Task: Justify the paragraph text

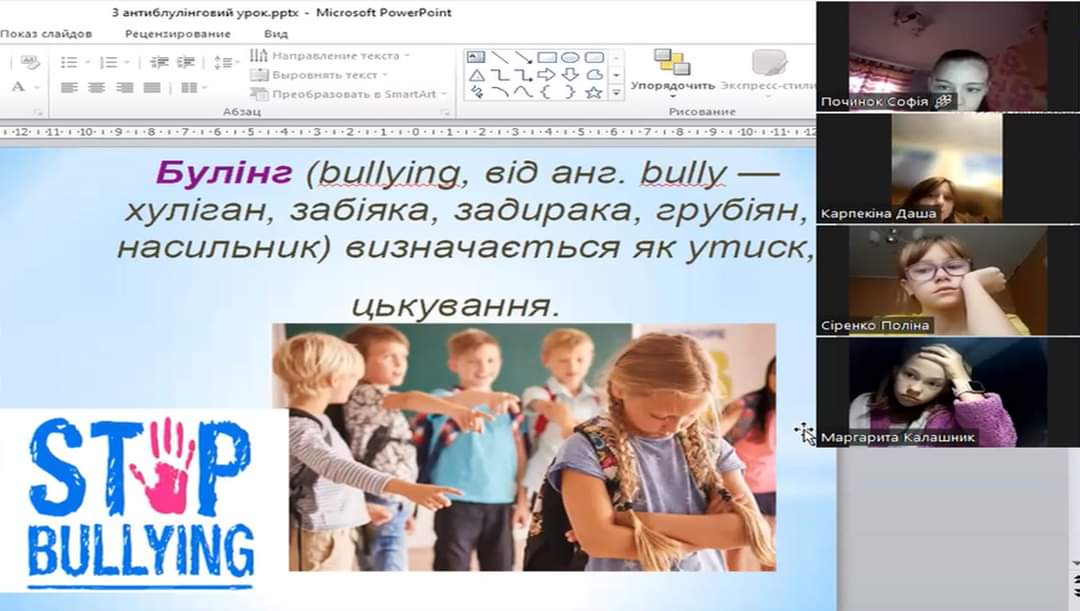Action: click(x=152, y=87)
